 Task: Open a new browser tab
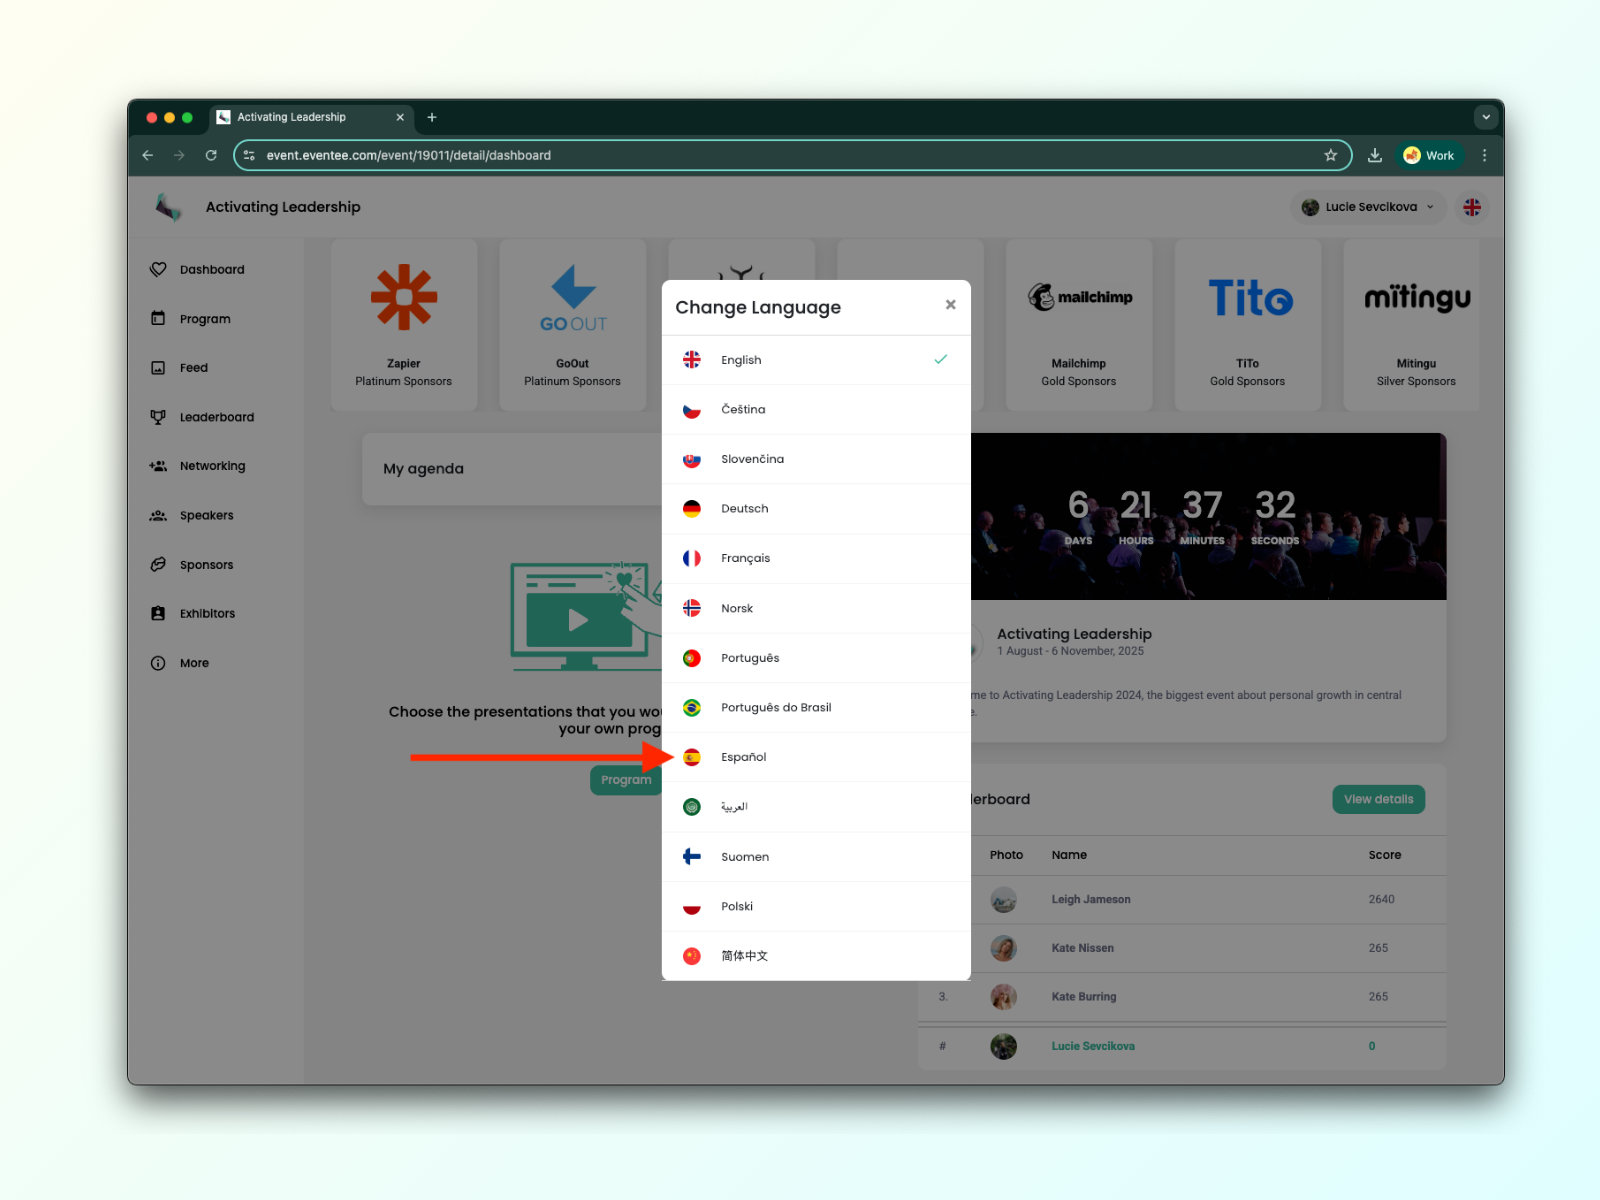point(432,117)
